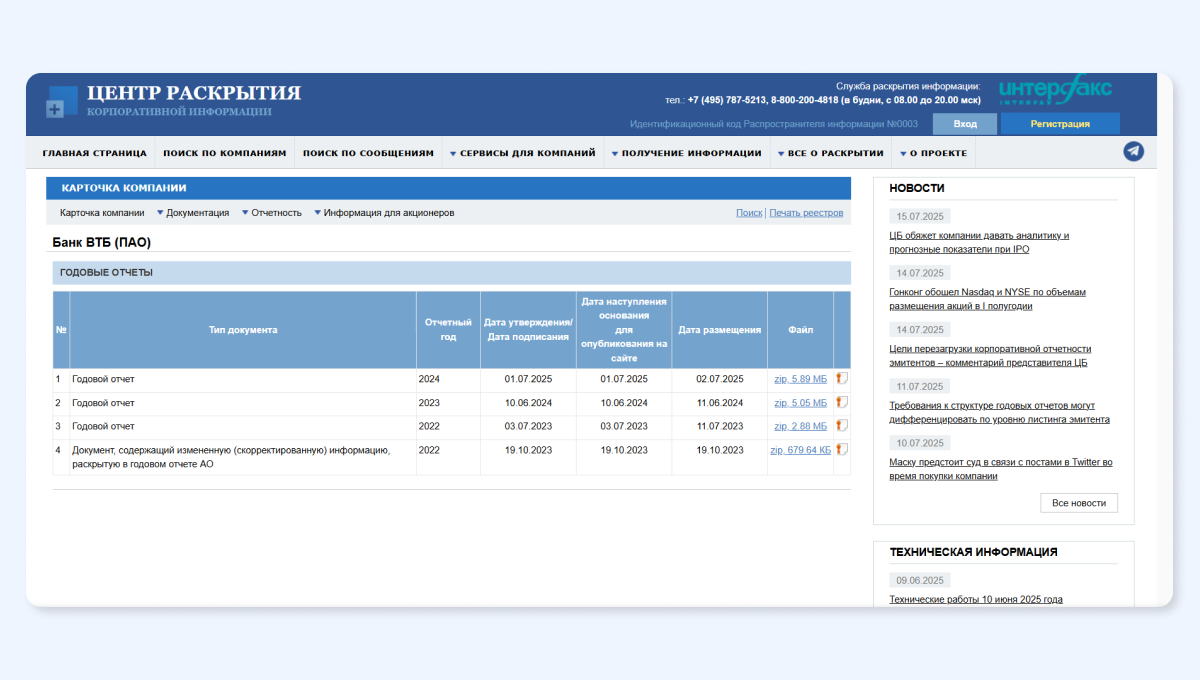Click the Печать реестров link
The image size is (1200, 680).
(x=806, y=213)
